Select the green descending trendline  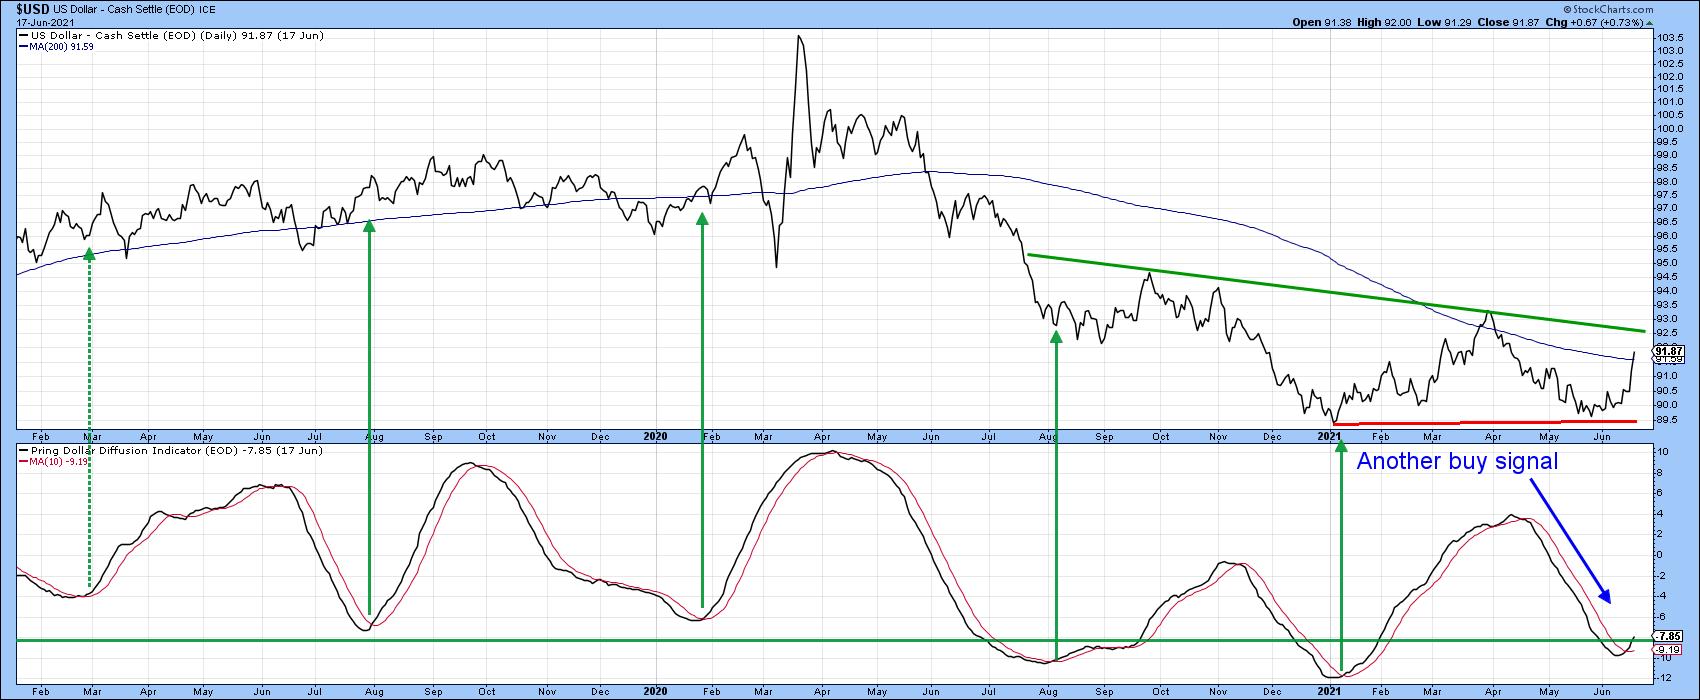[x=1300, y=291]
